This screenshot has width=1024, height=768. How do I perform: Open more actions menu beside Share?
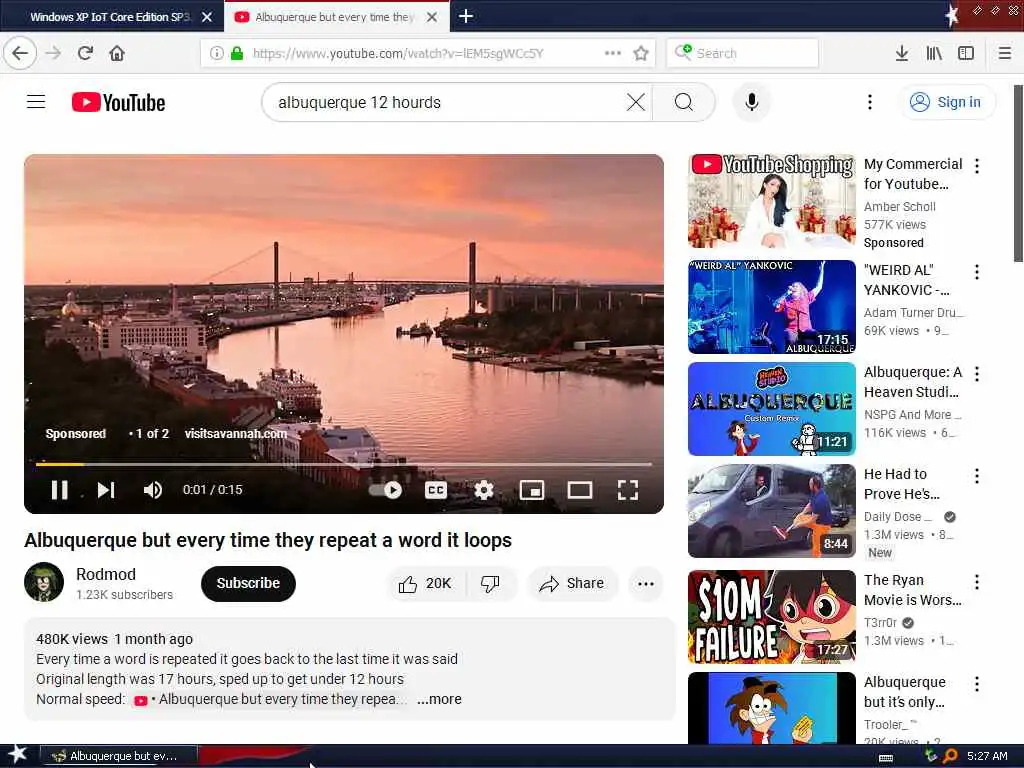tap(646, 584)
